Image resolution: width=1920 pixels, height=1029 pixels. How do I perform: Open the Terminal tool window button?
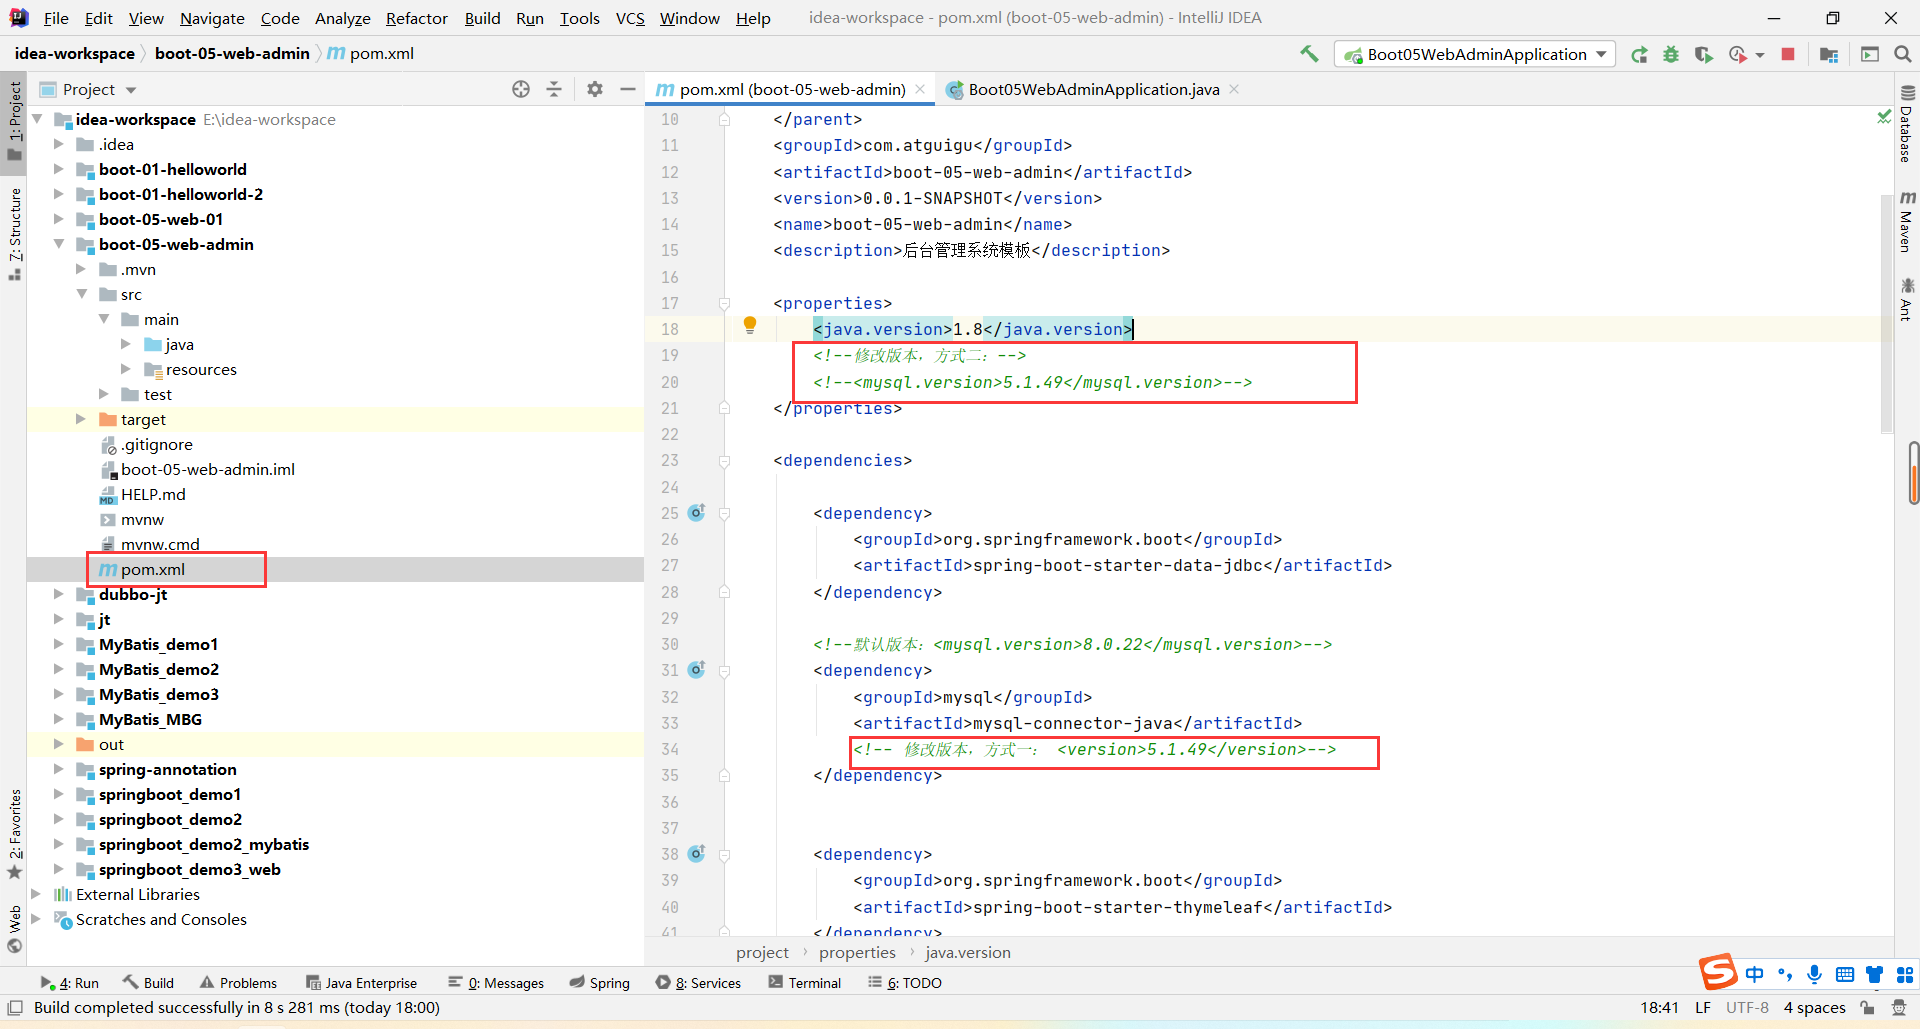[805, 983]
